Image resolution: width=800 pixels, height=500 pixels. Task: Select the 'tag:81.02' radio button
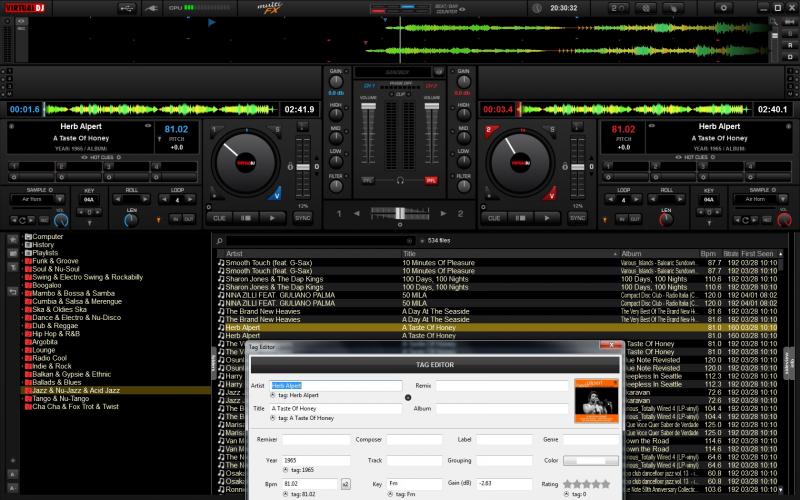tap(285, 494)
